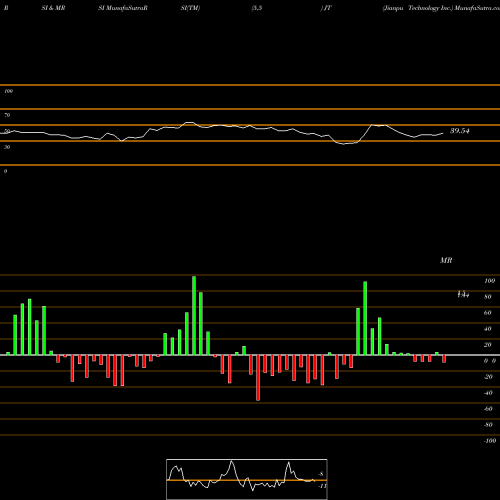Click the 'SI MunafaSutraR' header text
500x500 pixels.
123,8
